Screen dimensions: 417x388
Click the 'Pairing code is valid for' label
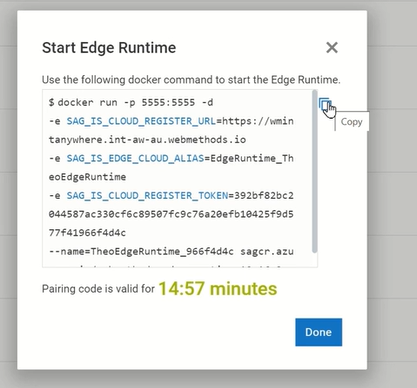click(x=98, y=289)
